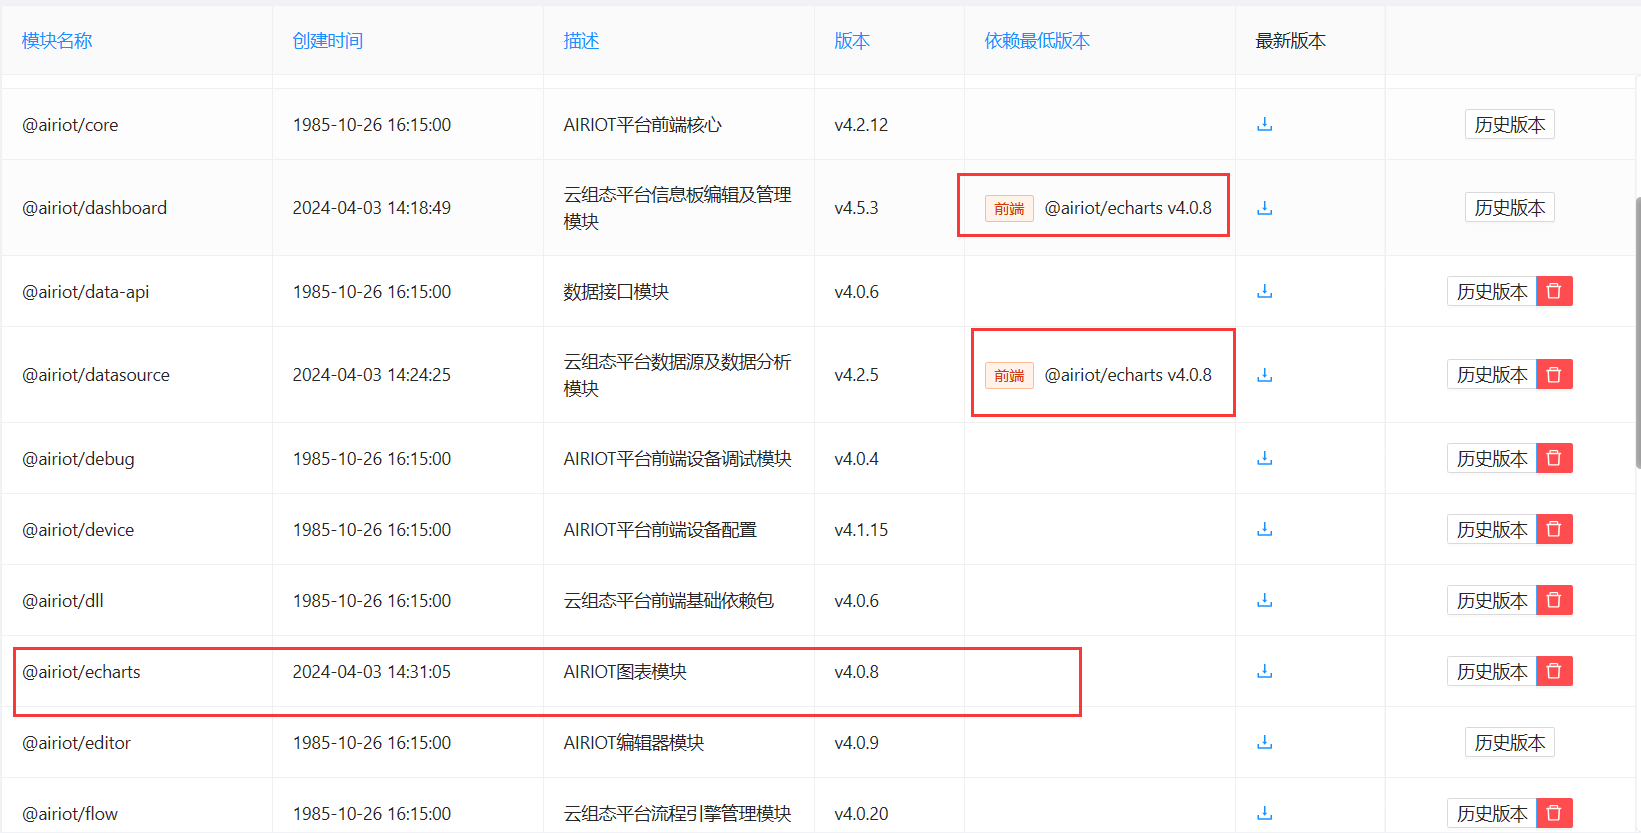Select the @airiot/datasource module name

96,375
